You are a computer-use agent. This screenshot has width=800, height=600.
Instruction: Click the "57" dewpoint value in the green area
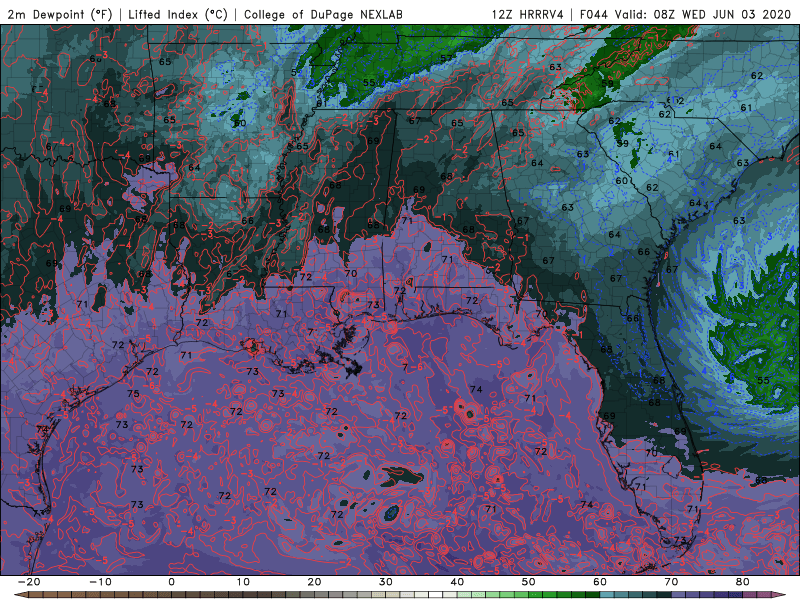[x=446, y=58]
